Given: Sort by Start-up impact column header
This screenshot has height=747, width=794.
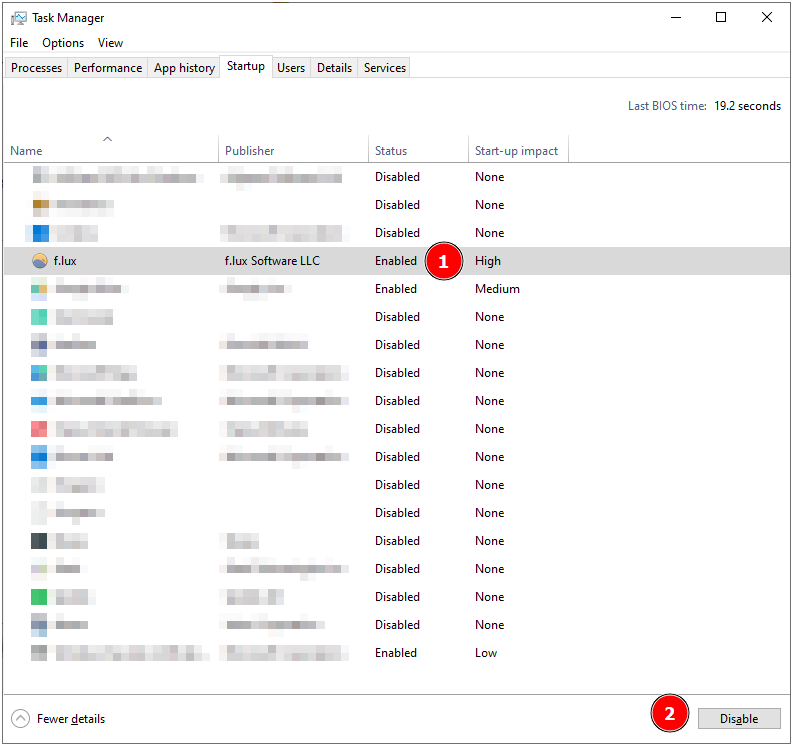Looking at the screenshot, I should pyautogui.click(x=516, y=151).
